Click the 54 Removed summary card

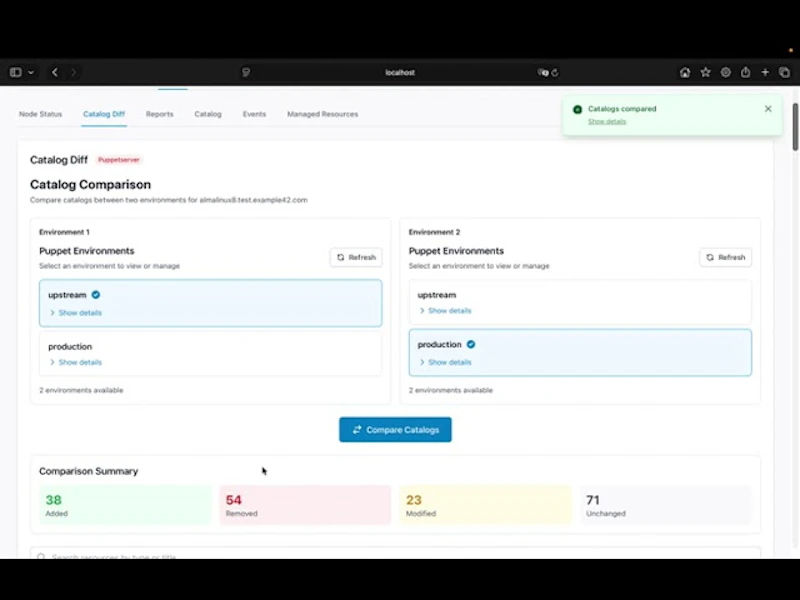[x=305, y=505]
